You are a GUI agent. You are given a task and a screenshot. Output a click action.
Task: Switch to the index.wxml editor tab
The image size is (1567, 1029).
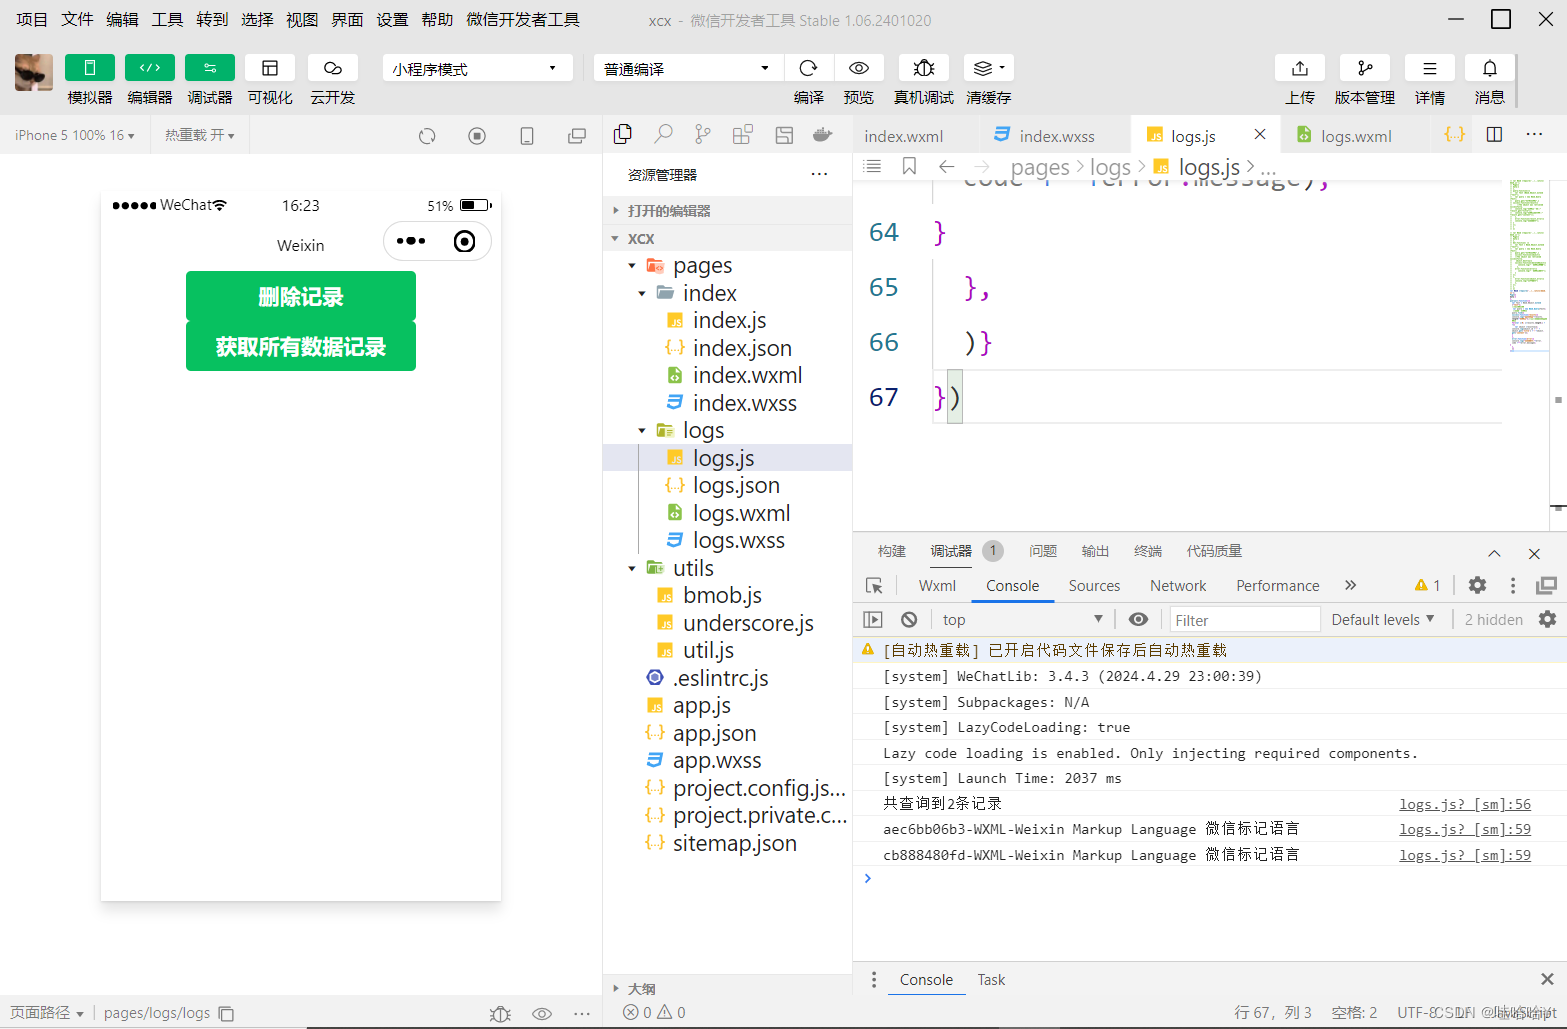pyautogui.click(x=904, y=136)
